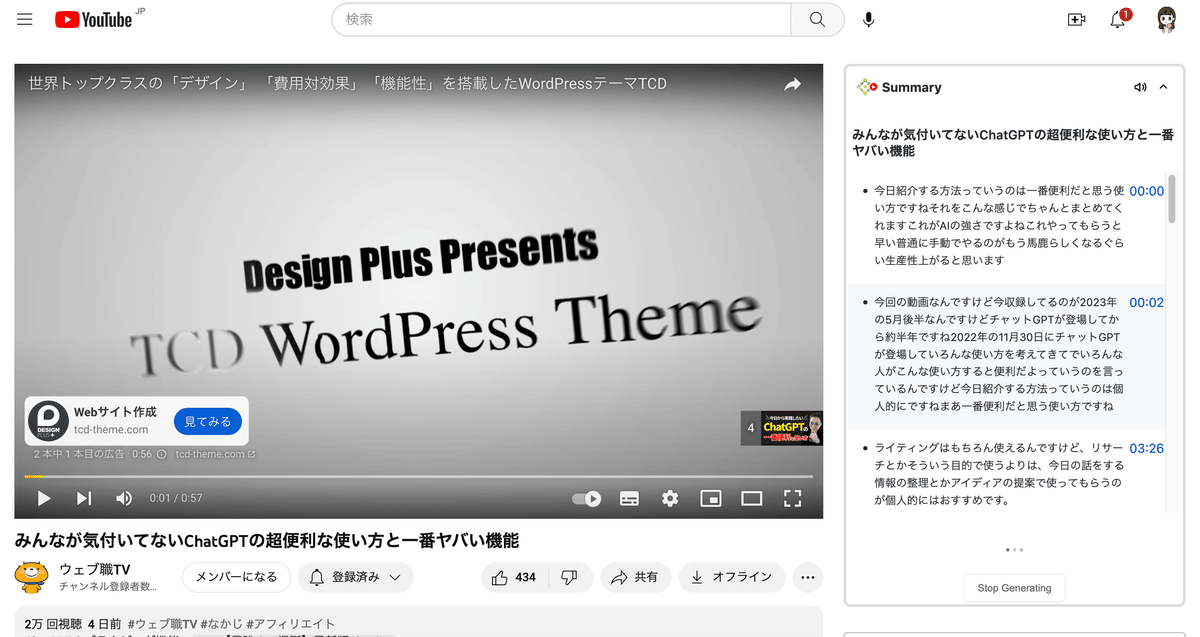Mute the video volume

124,498
